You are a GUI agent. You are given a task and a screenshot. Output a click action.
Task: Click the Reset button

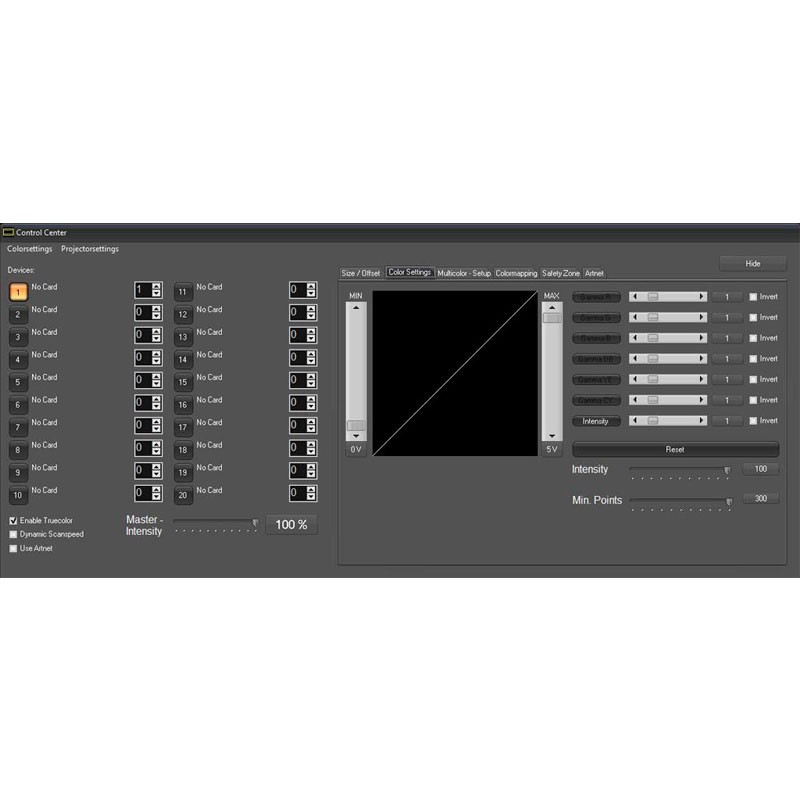tap(676, 449)
